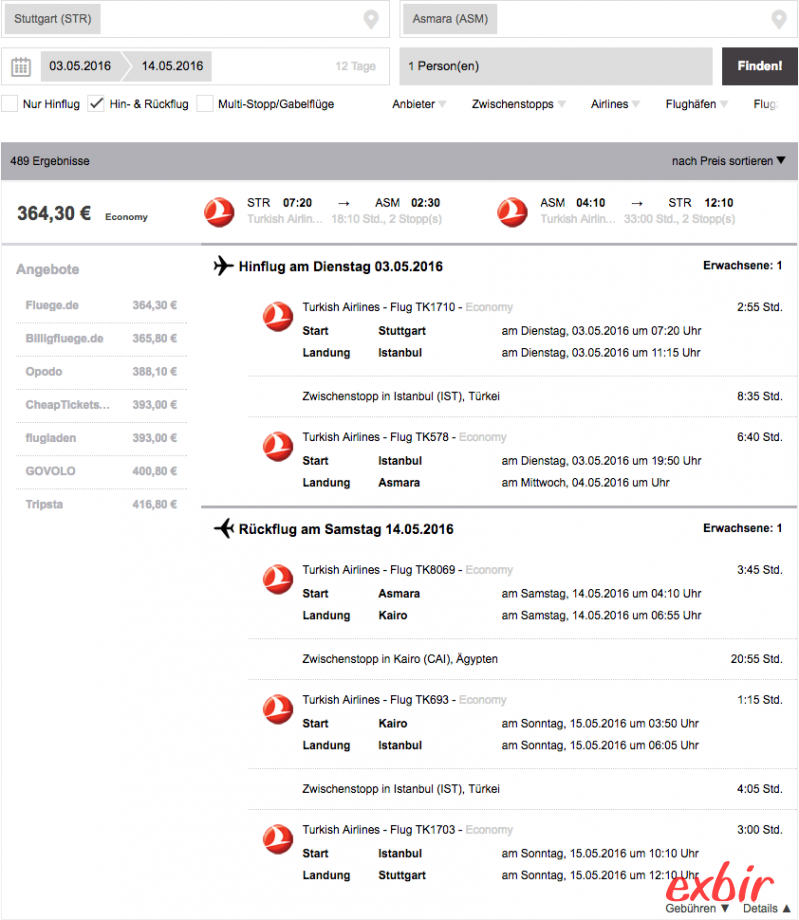
Task: Click the Finden! search button
Action: (x=760, y=66)
